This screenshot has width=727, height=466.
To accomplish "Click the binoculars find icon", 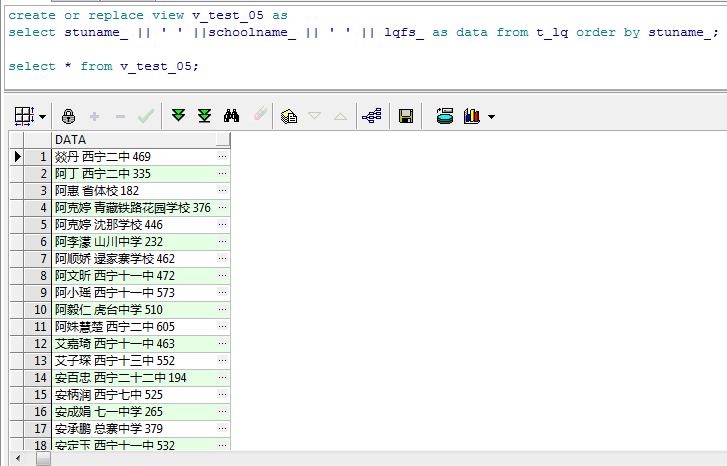I will coord(232,116).
